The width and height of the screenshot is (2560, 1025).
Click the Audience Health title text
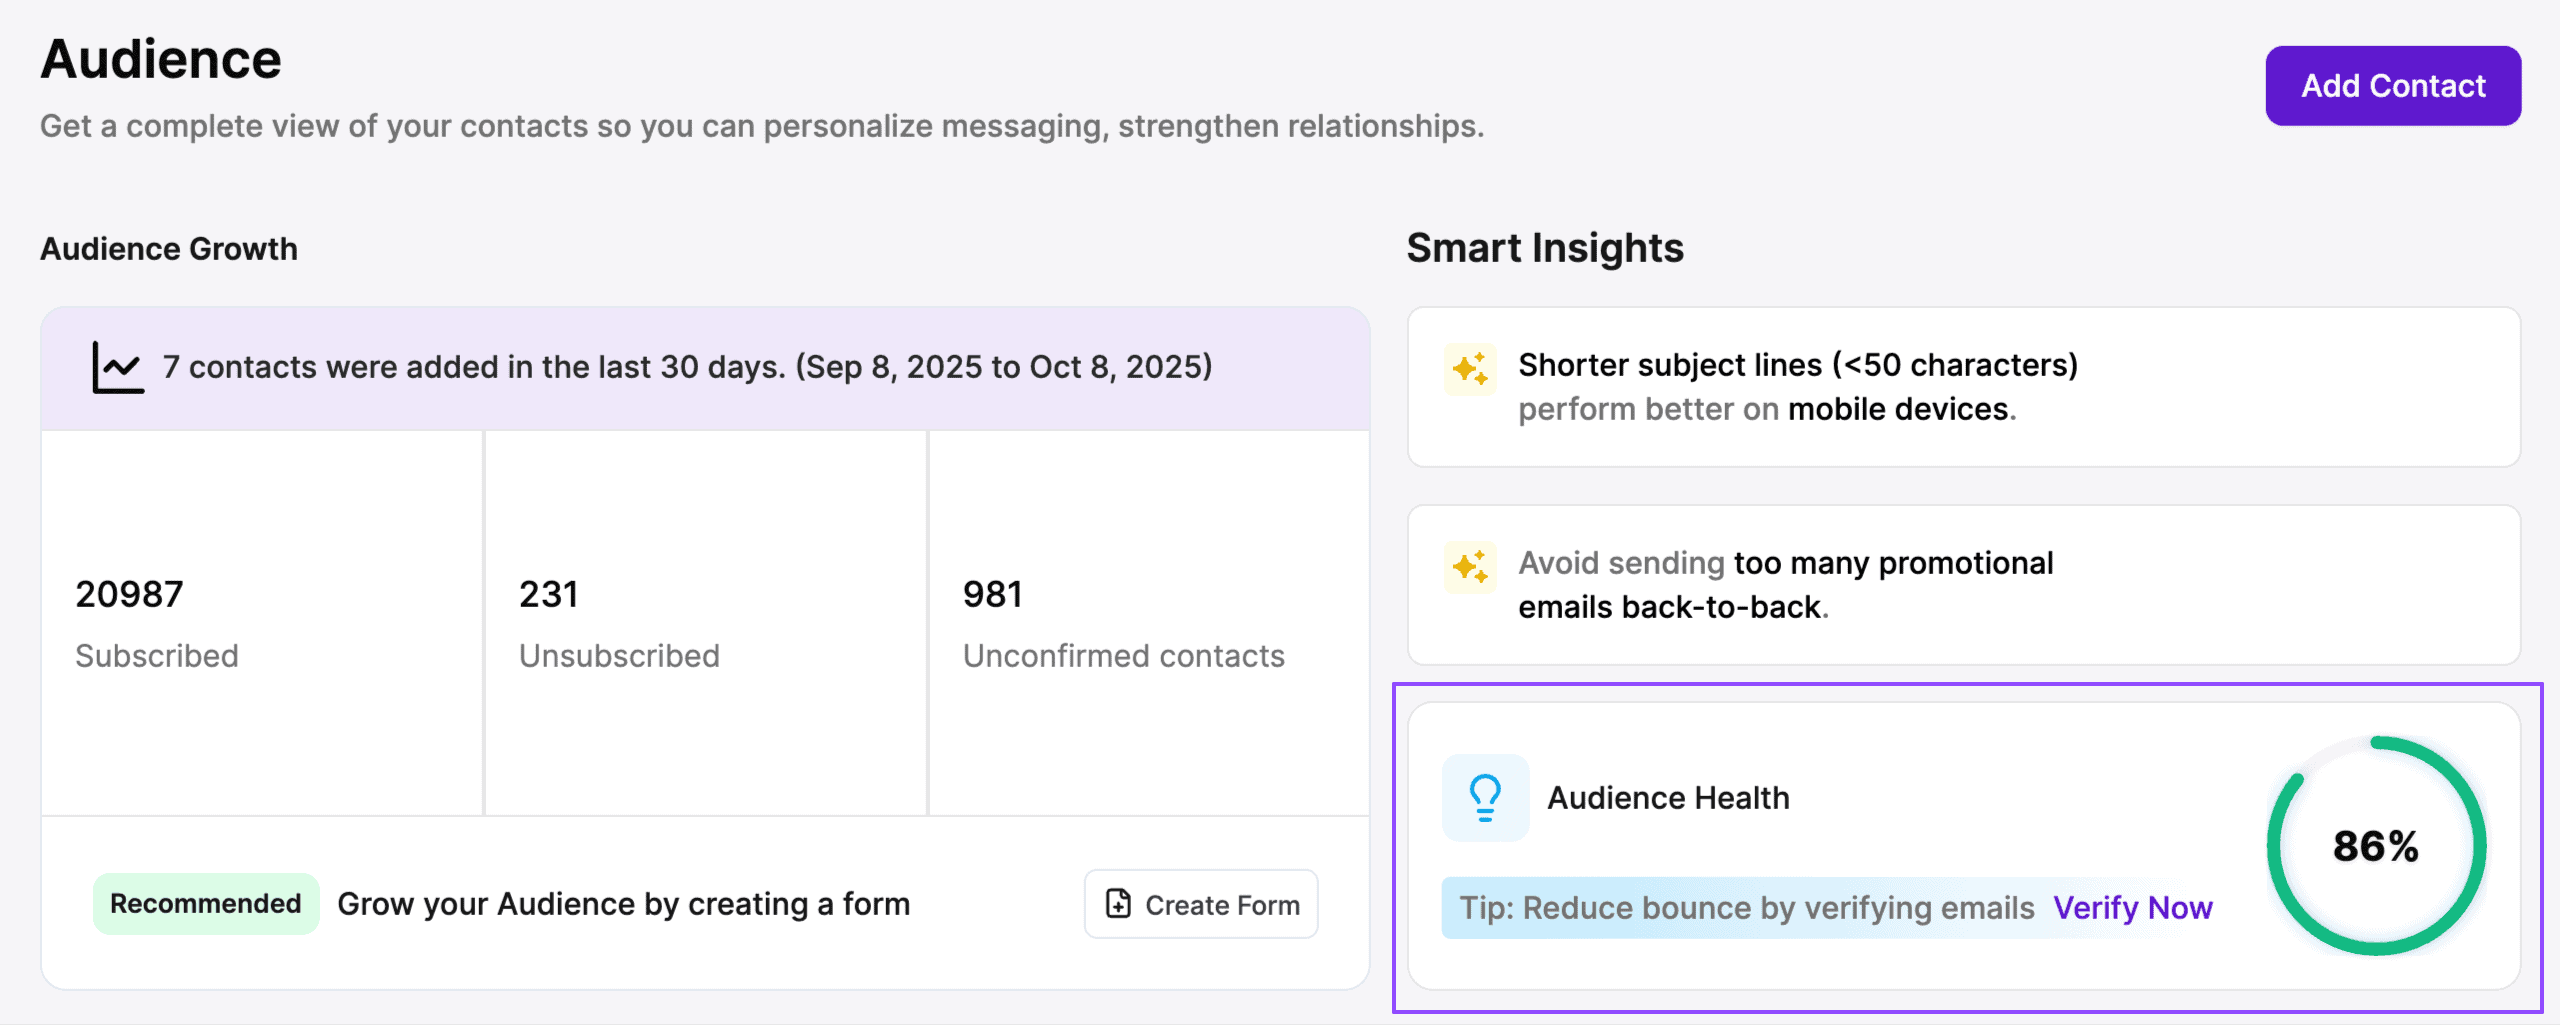[1668, 798]
